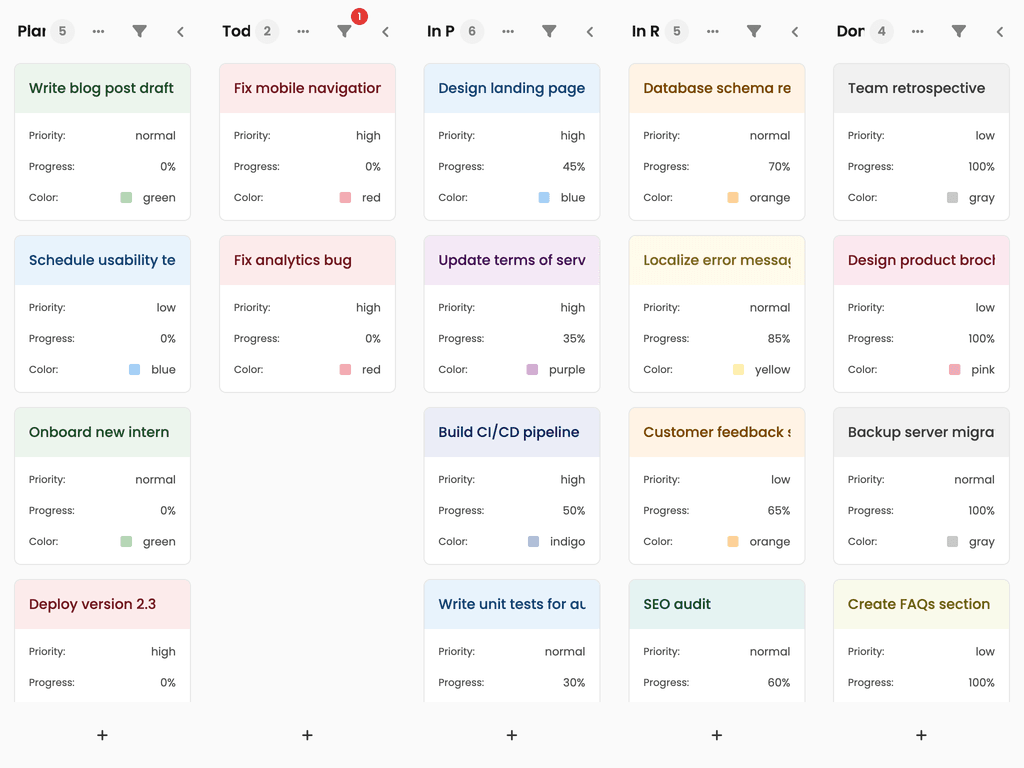Viewport: 1024px width, 768px height.
Task: Open the Tod column more options menu
Action: tap(303, 31)
